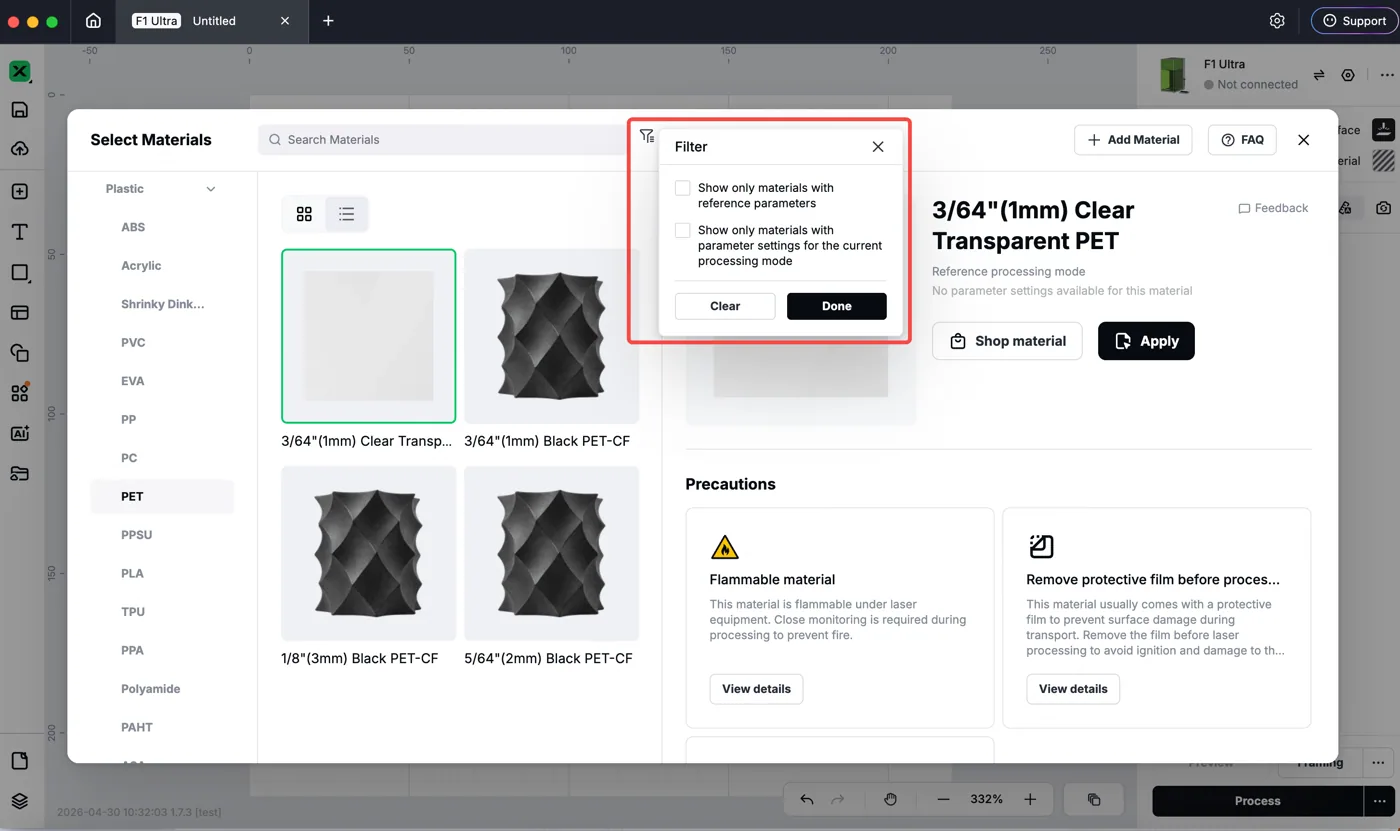The height and width of the screenshot is (831, 1400).
Task: Switch to list view of materials
Action: 346,214
